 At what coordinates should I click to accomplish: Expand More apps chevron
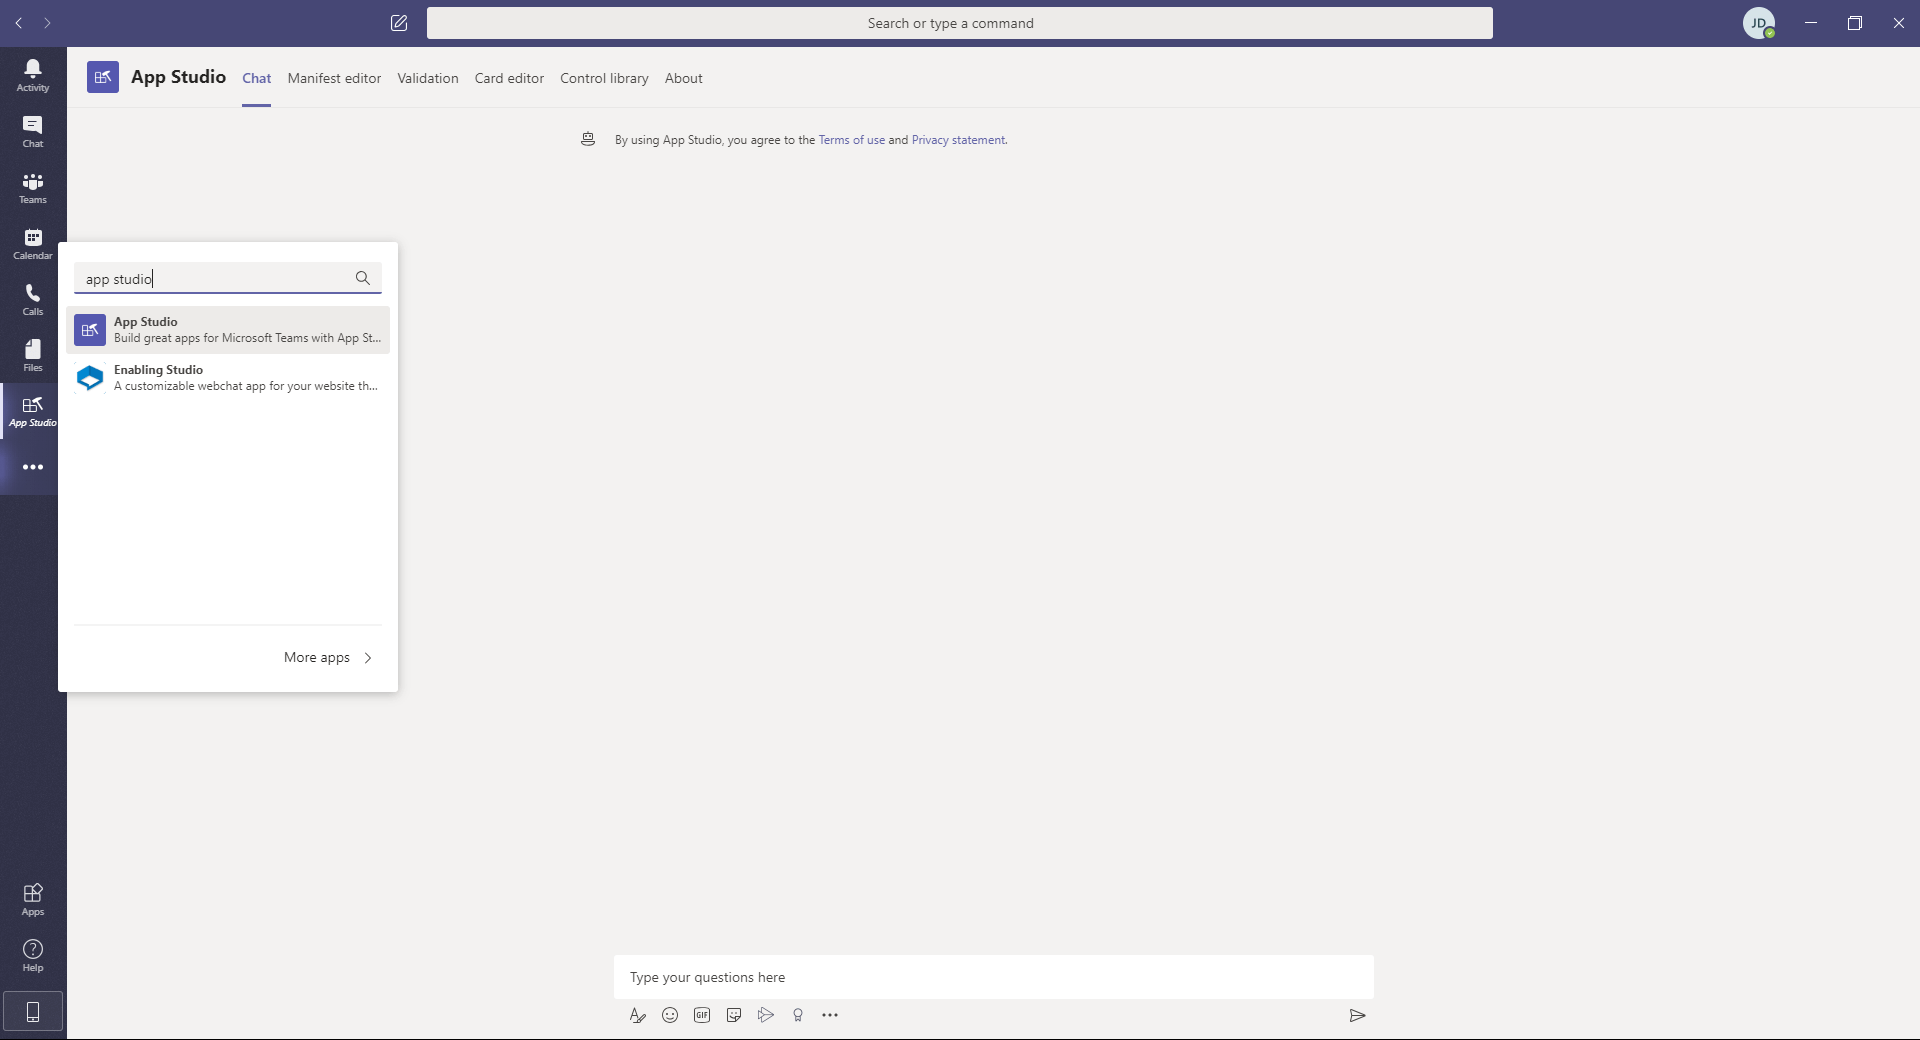368,657
